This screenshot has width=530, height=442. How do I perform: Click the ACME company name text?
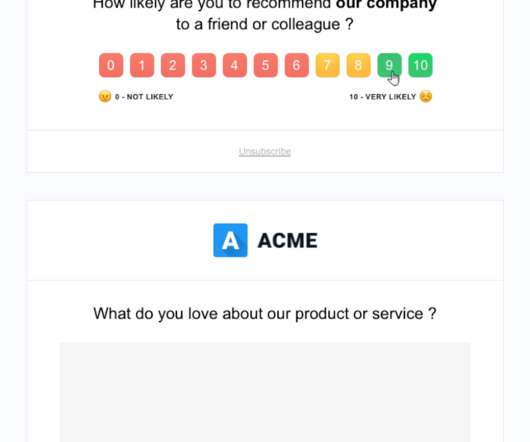coord(288,241)
